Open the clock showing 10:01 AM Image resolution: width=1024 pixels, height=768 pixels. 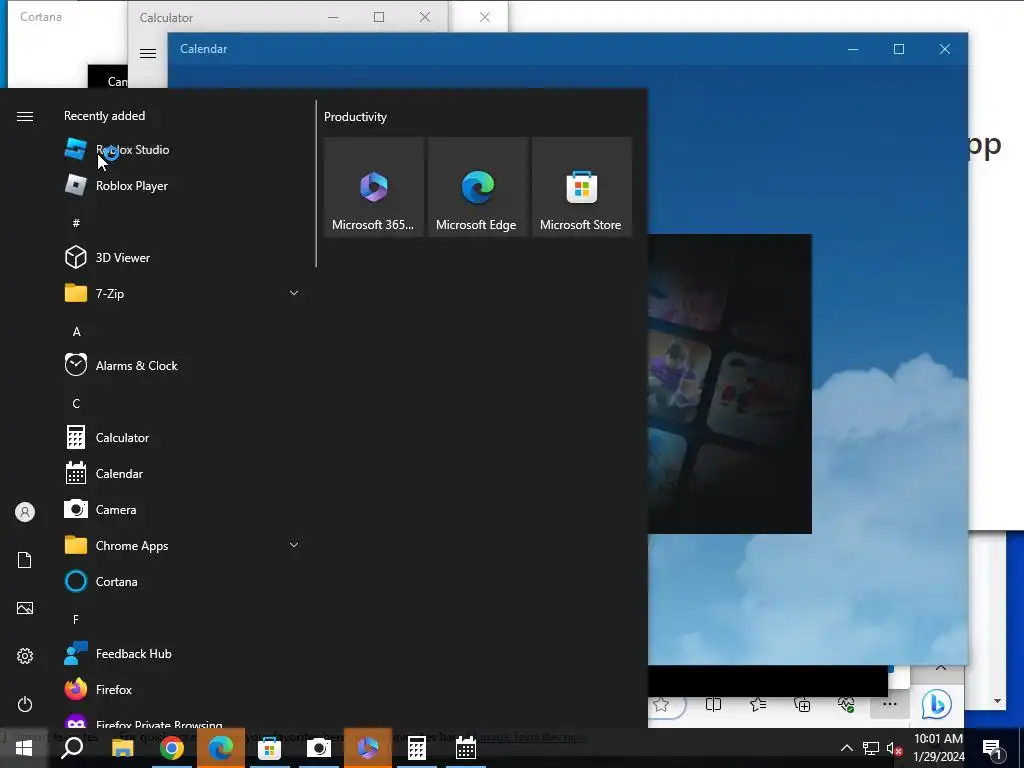click(938, 748)
